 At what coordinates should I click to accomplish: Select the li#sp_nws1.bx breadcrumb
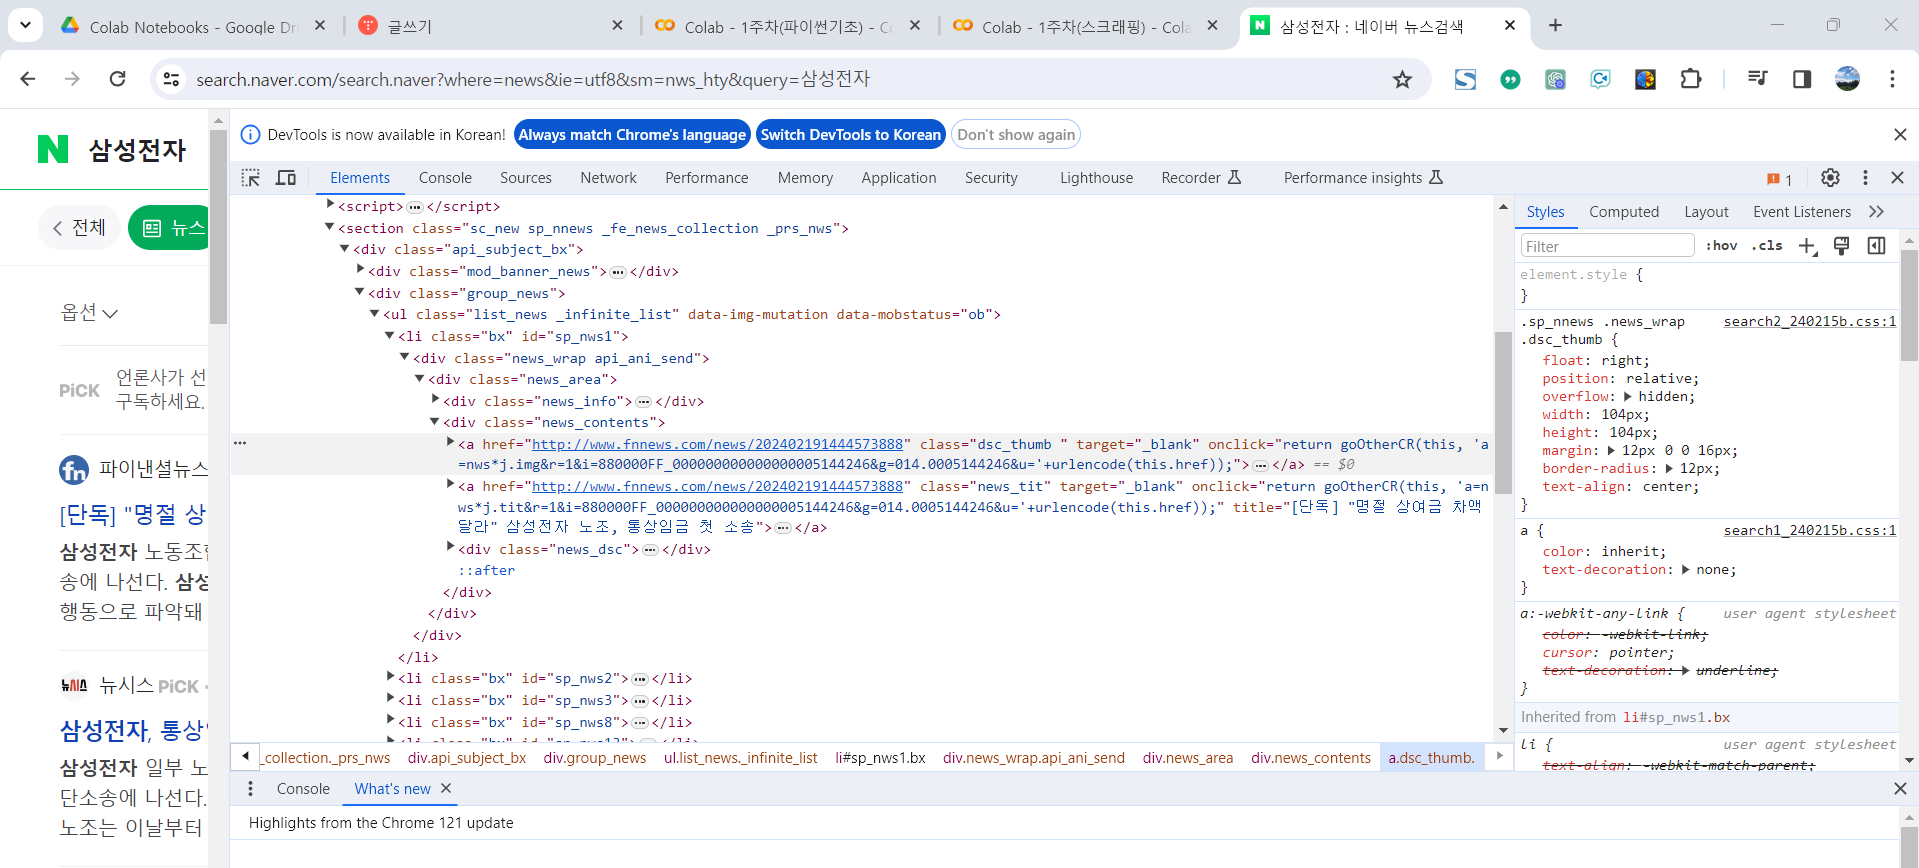[880, 758]
